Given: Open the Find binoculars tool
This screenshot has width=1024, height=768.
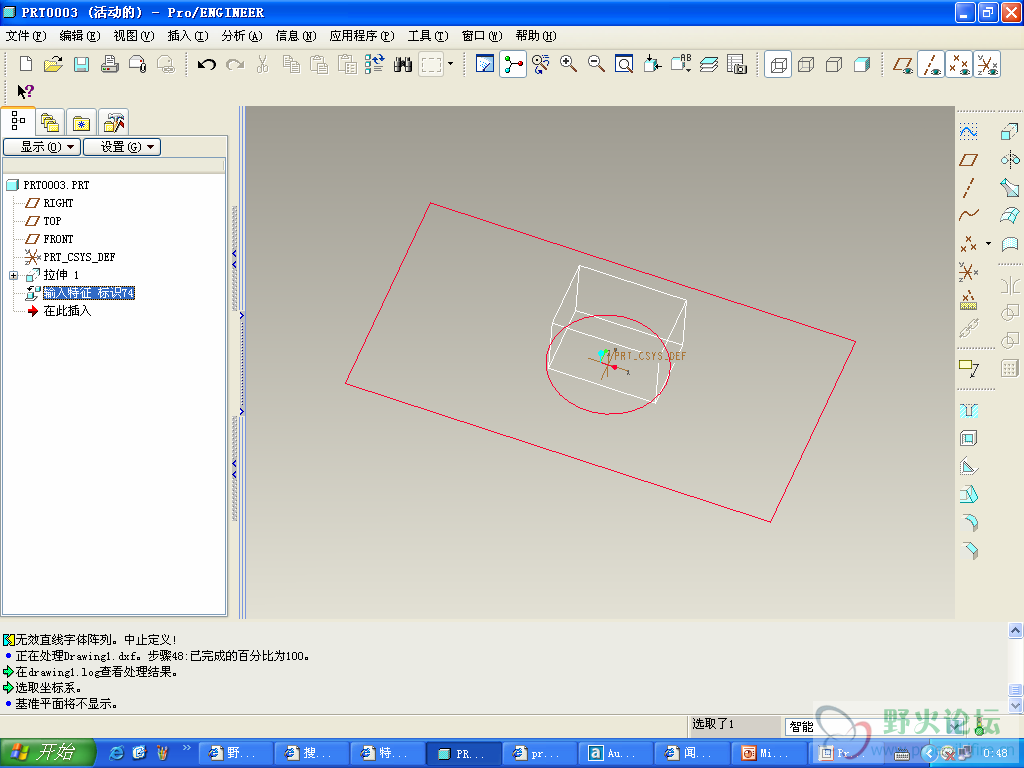Looking at the screenshot, I should (403, 64).
